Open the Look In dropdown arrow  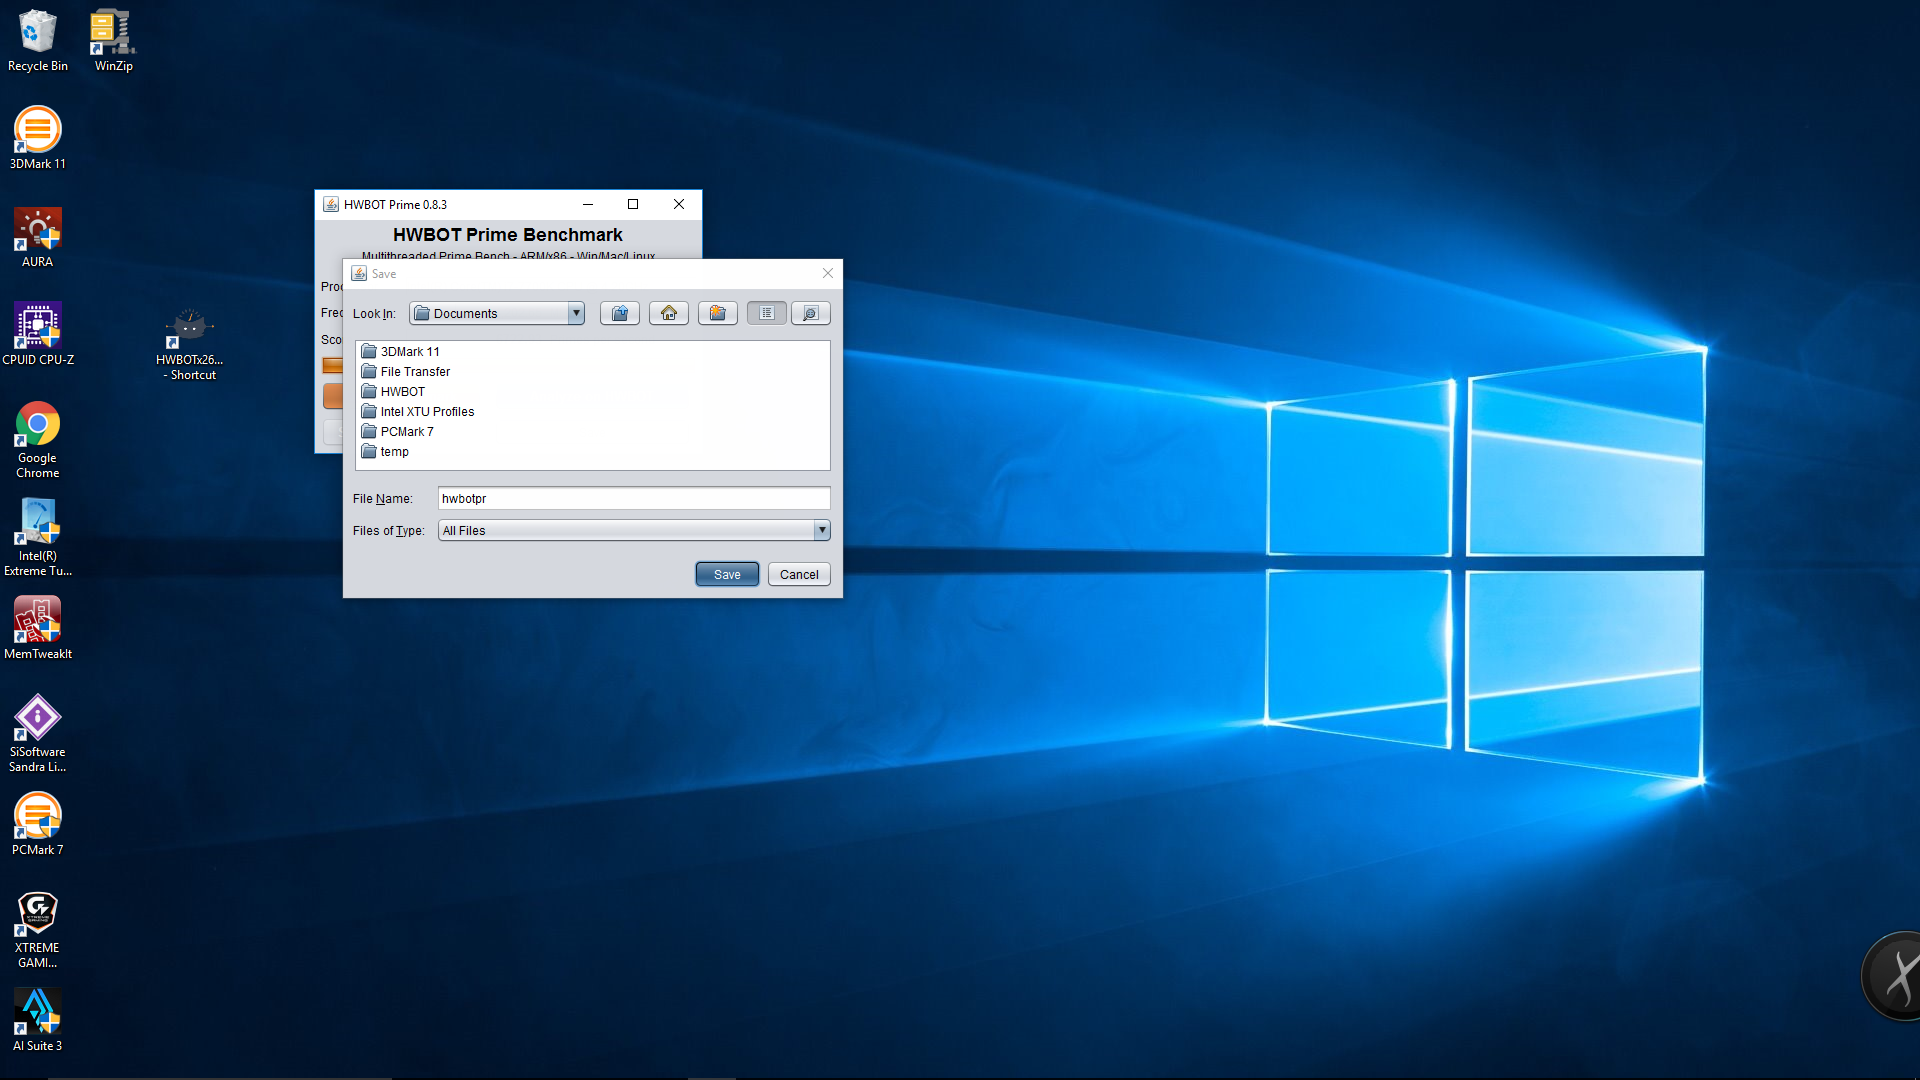(576, 313)
